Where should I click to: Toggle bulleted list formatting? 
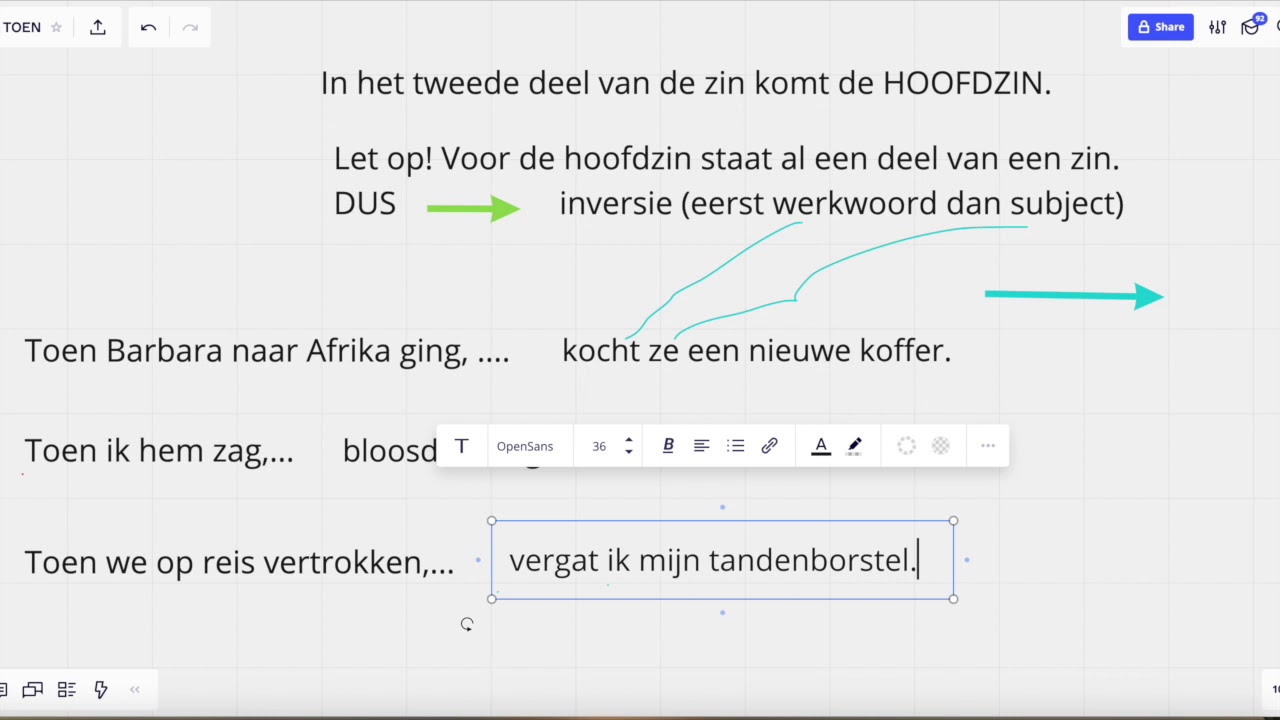pos(736,446)
